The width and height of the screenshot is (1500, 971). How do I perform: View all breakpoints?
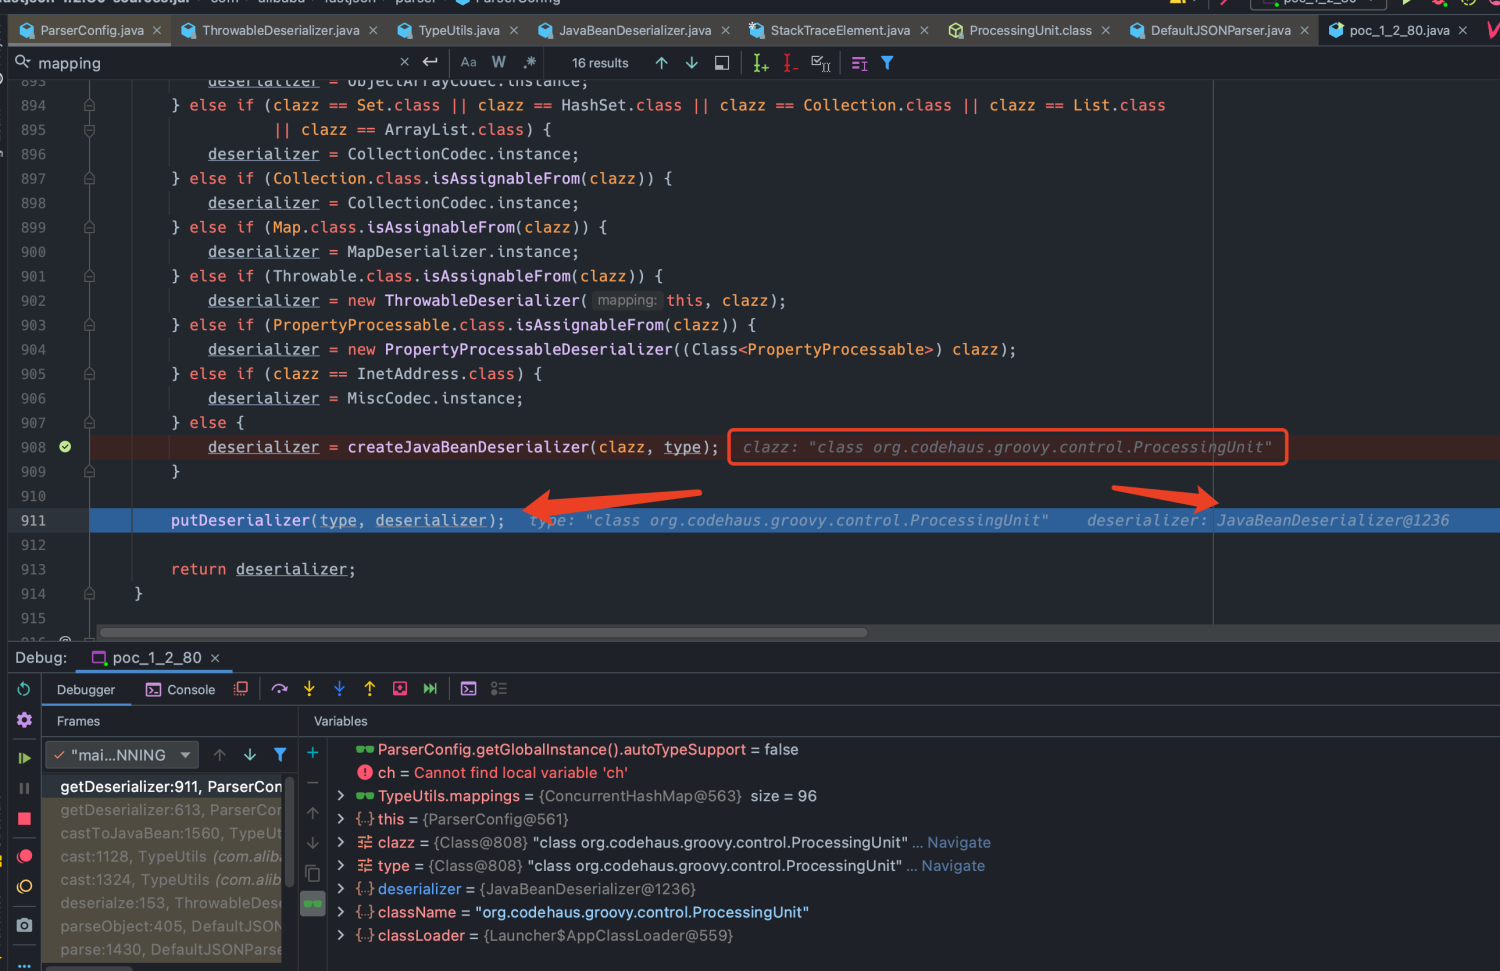(x=24, y=856)
